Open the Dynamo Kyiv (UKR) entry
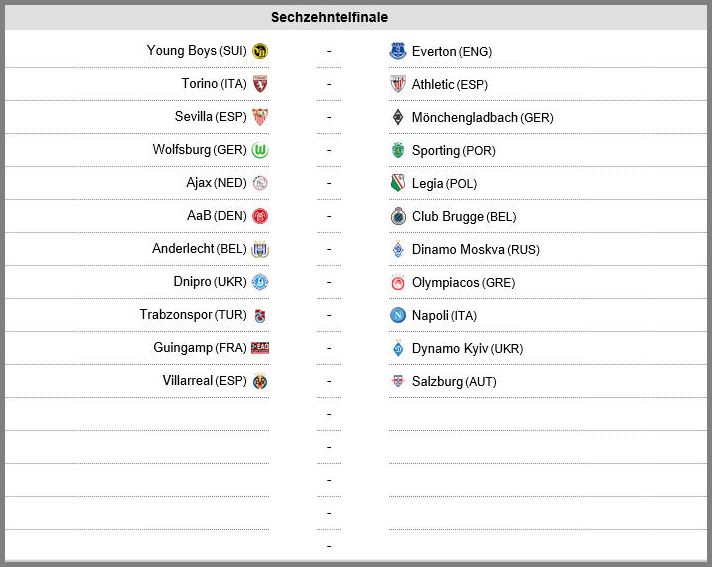The image size is (712, 567). [467, 348]
